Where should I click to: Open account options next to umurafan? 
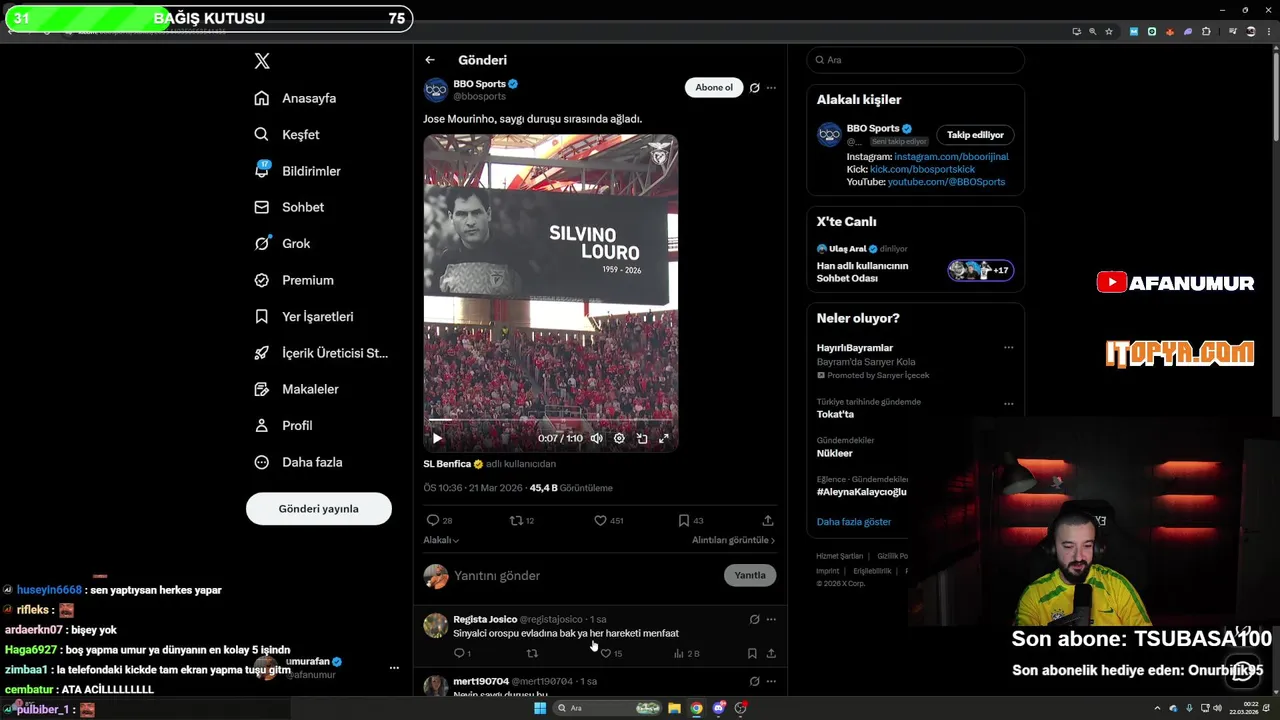394,668
